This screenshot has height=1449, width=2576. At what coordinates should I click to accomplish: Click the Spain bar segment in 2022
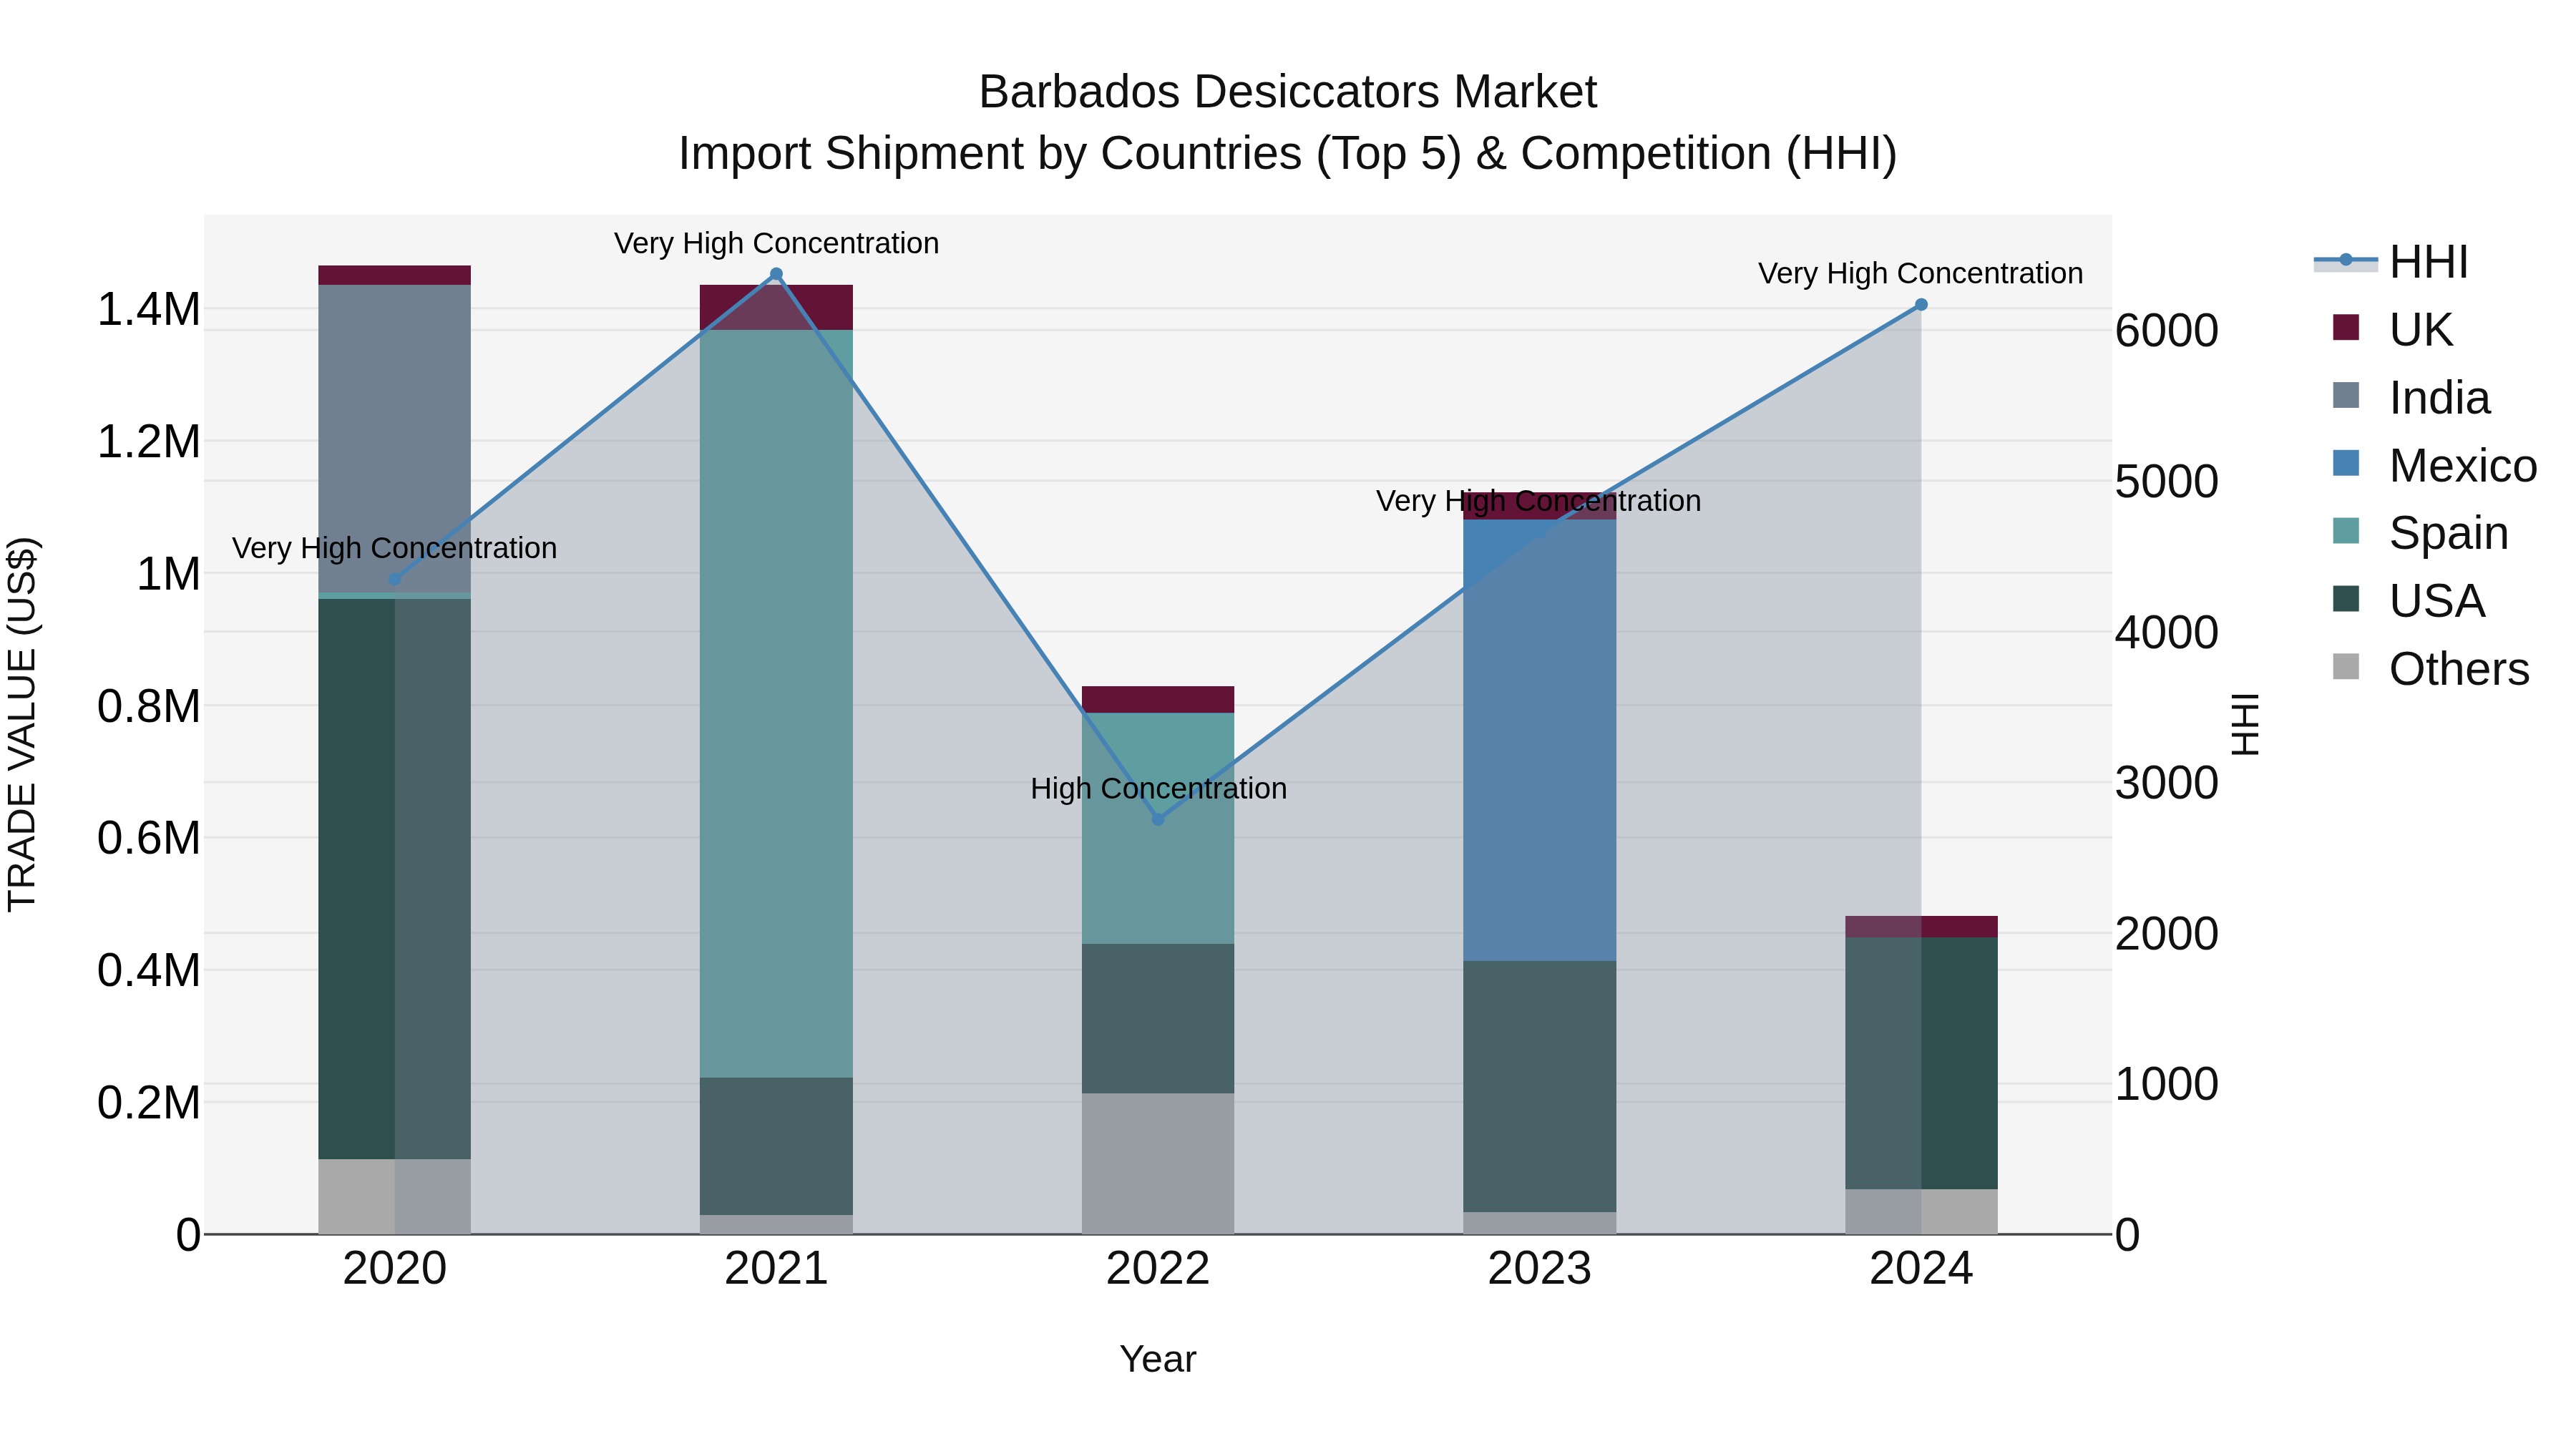(1158, 828)
